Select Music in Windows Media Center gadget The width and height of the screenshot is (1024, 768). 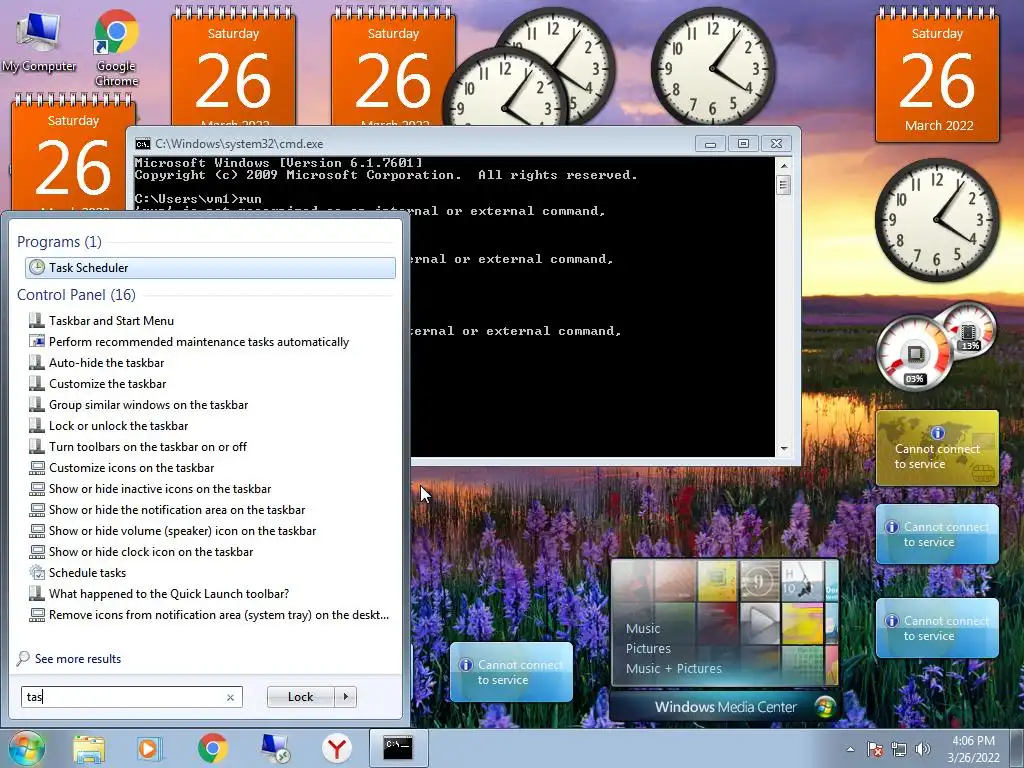[643, 628]
